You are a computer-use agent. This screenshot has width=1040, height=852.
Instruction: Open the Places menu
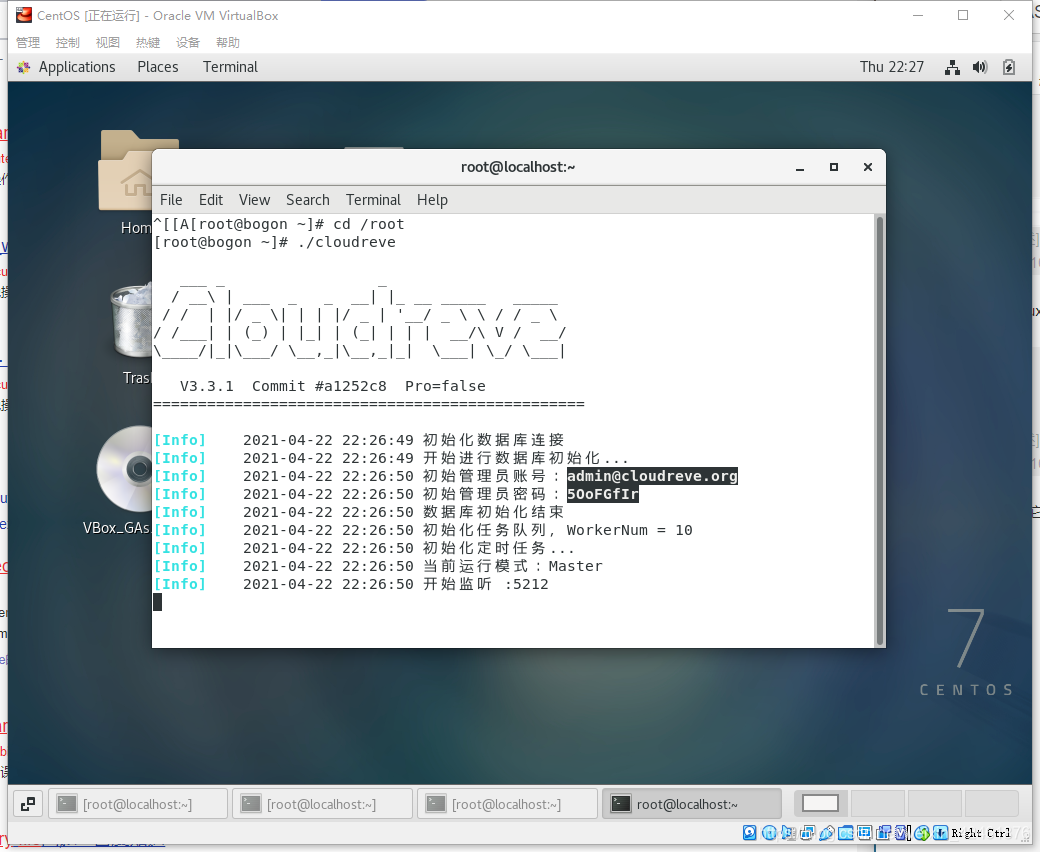click(158, 67)
